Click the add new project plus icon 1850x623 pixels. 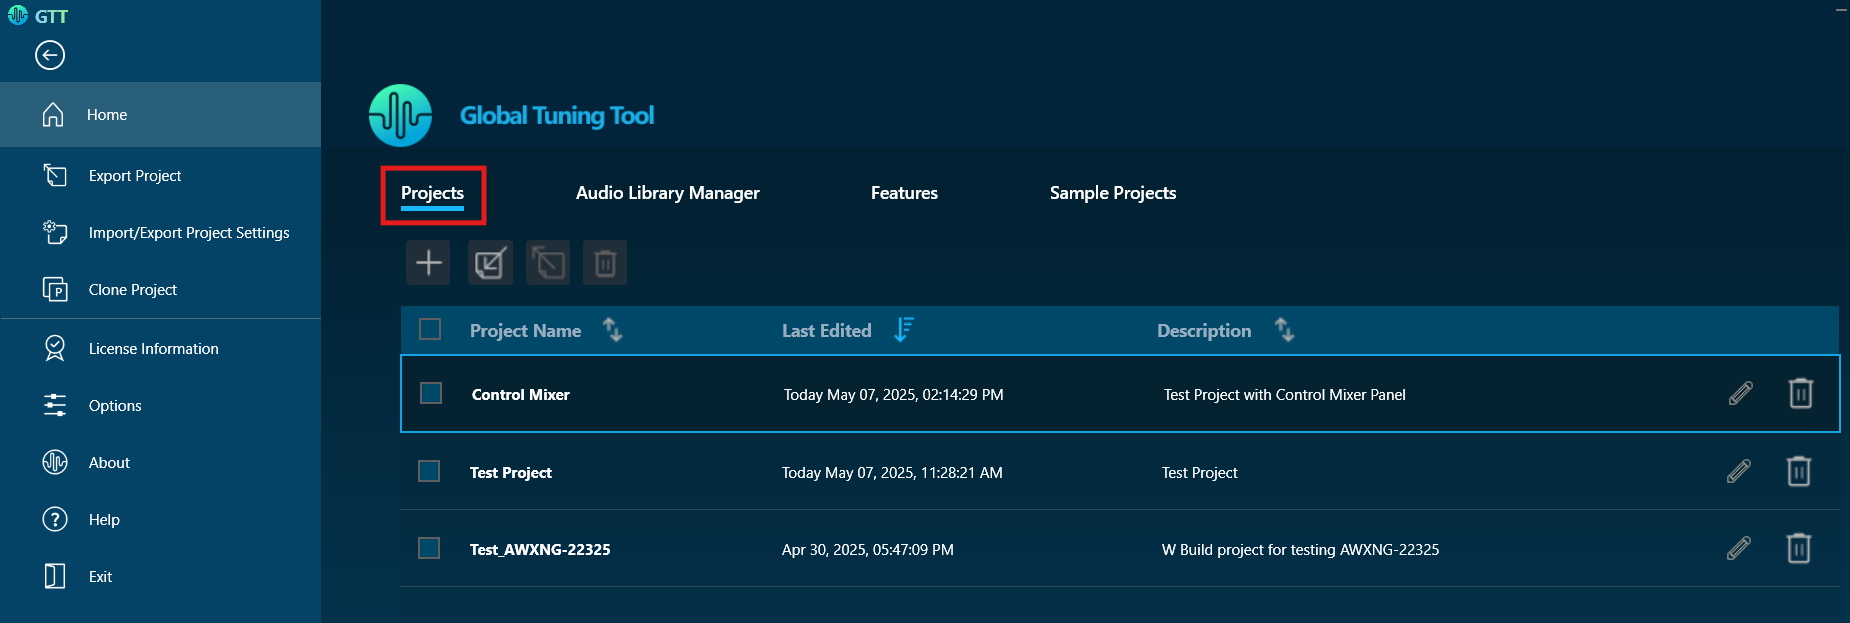click(428, 263)
